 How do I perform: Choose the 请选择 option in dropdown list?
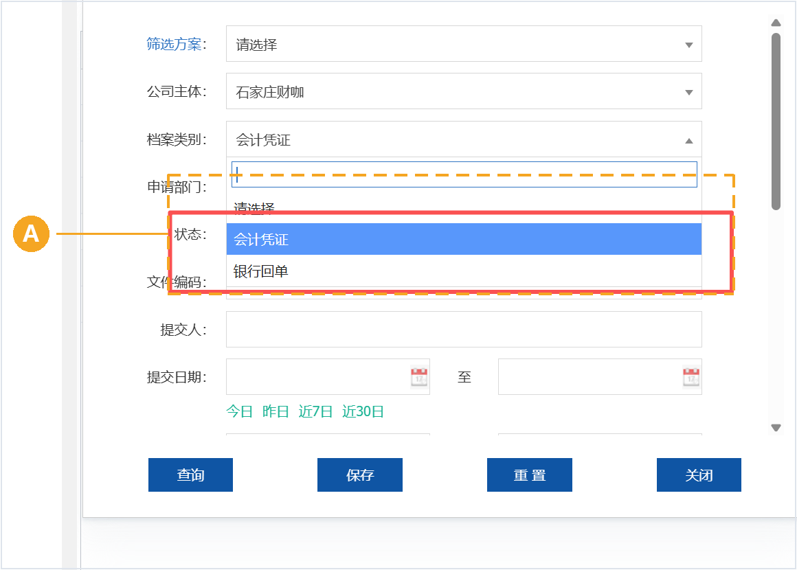(464, 207)
